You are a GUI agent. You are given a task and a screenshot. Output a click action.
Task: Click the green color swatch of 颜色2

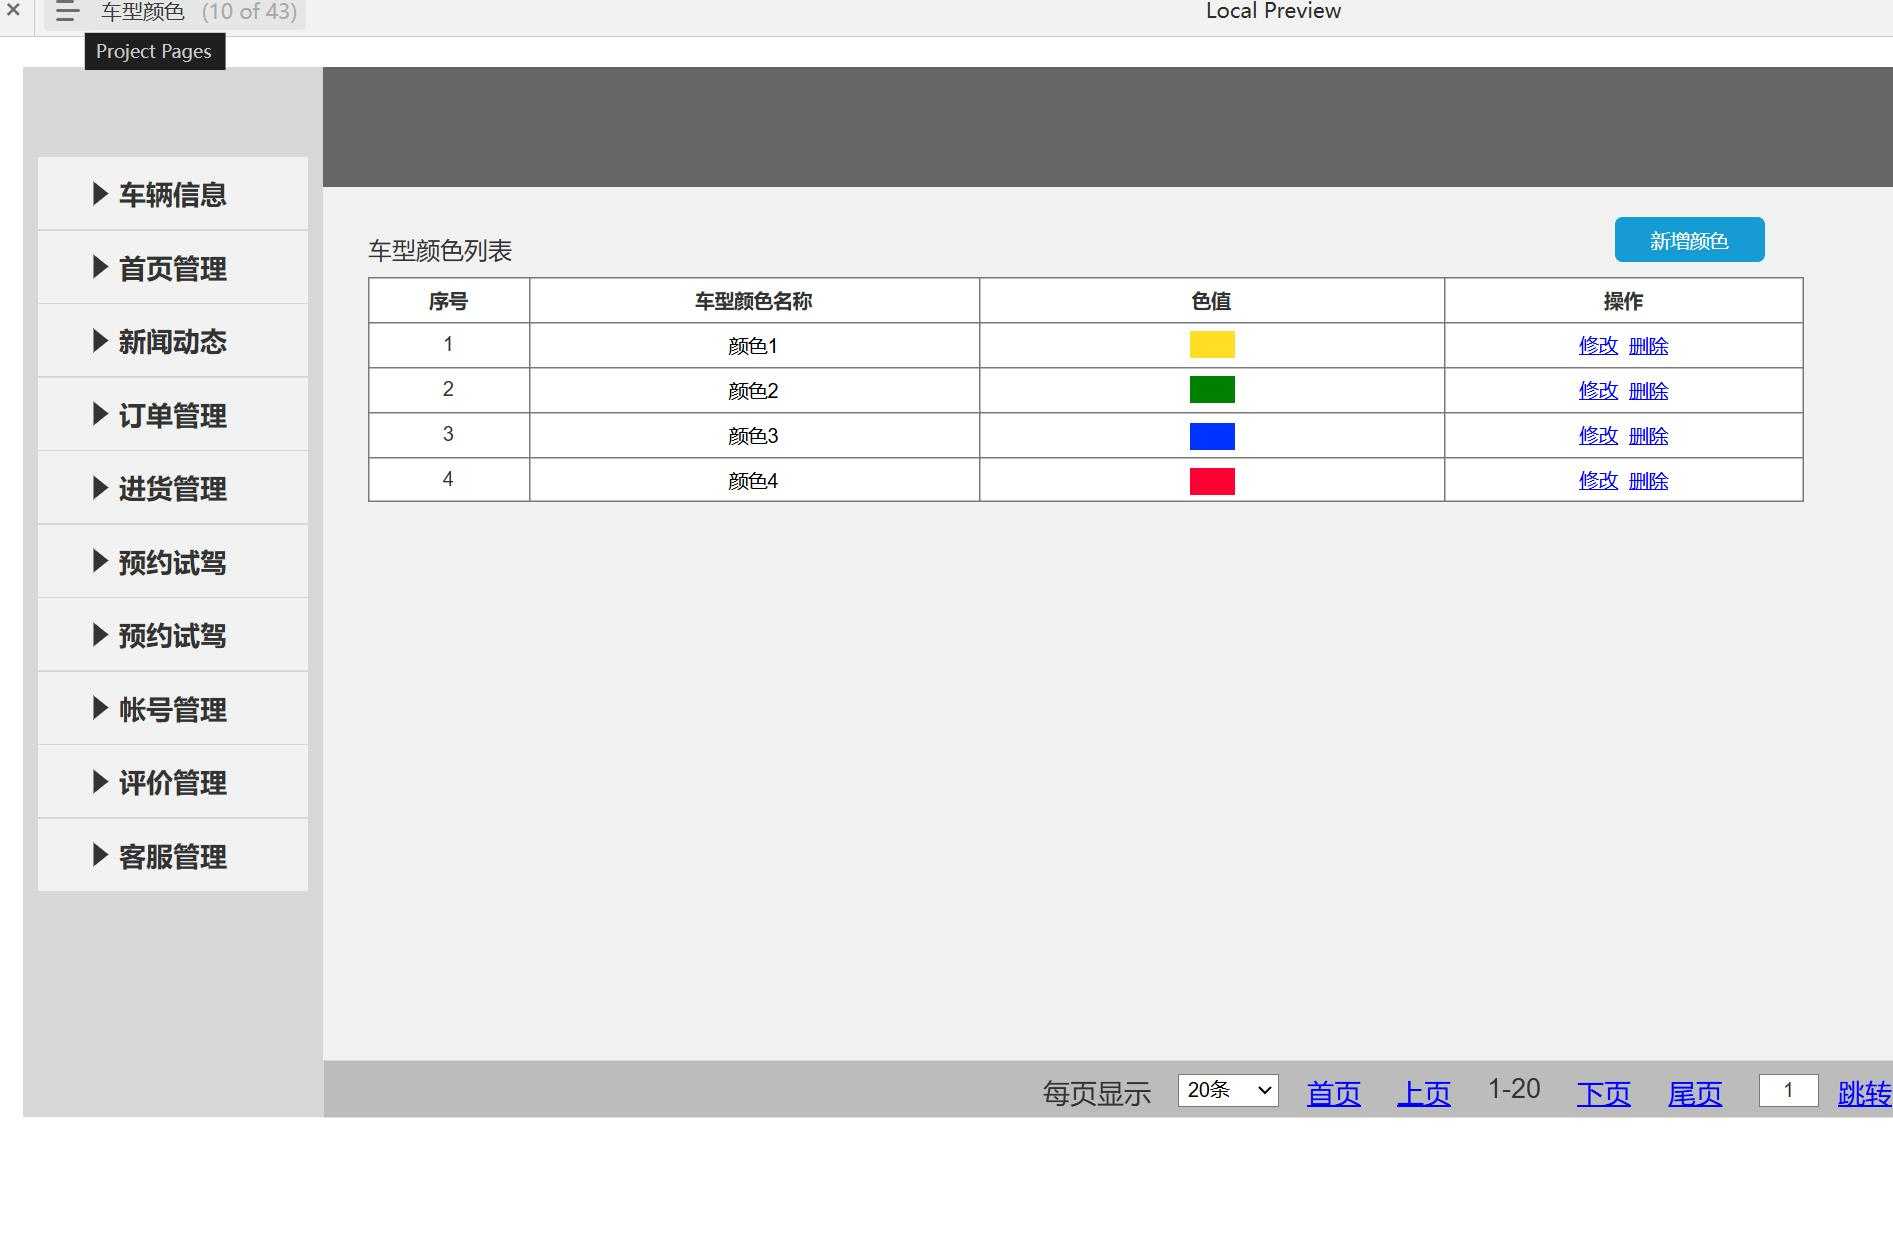pyautogui.click(x=1212, y=389)
